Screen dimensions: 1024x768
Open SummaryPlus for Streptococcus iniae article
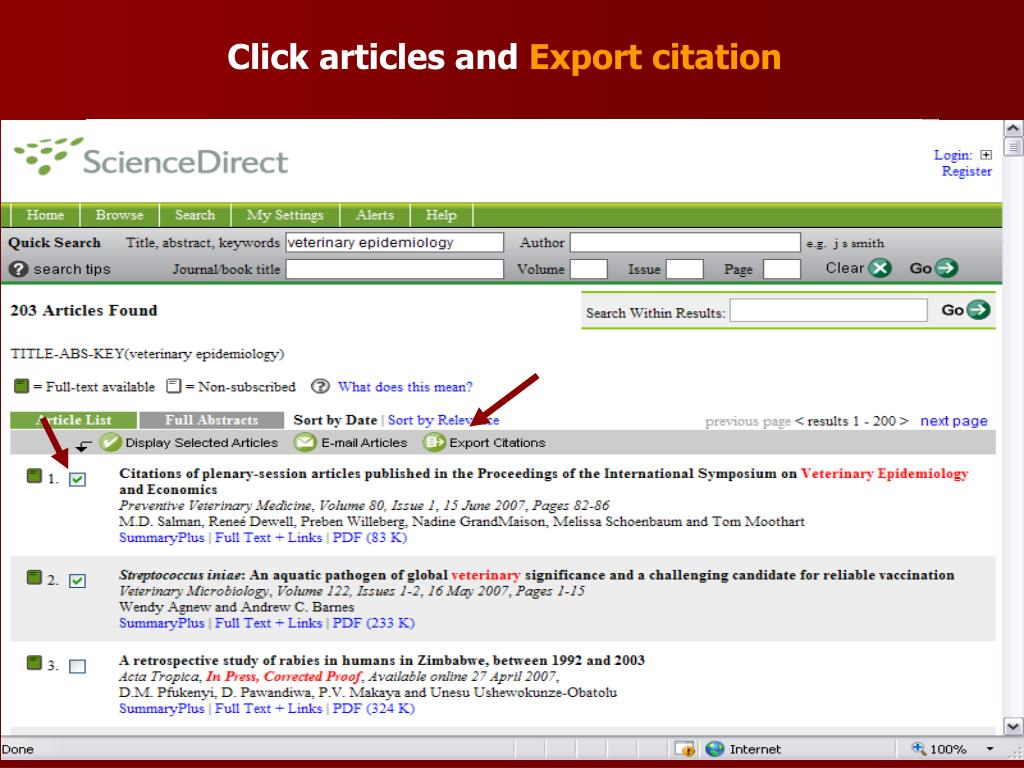(x=161, y=623)
